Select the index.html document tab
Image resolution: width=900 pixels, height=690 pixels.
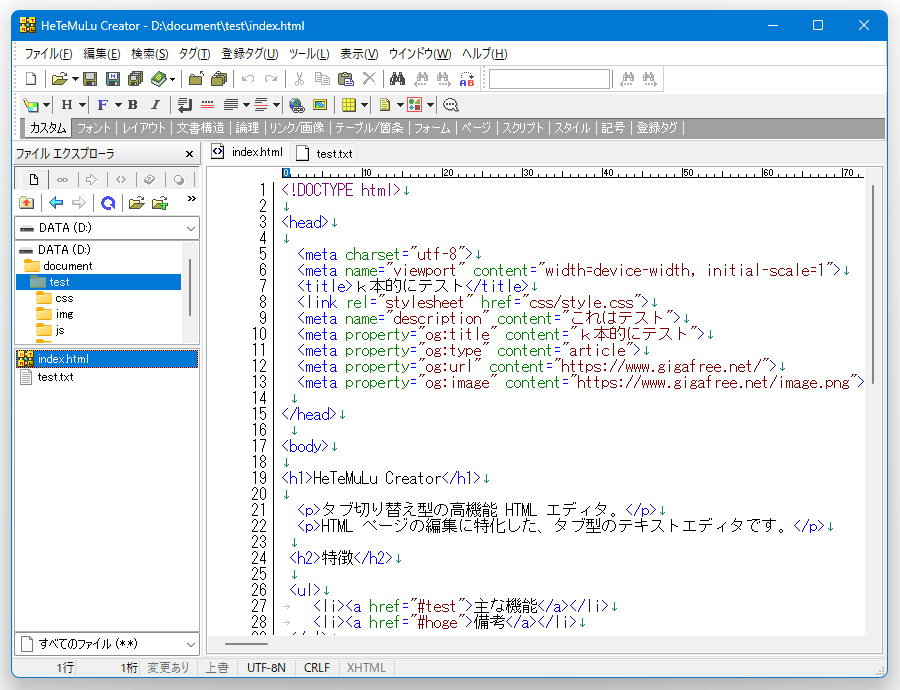pyautogui.click(x=247, y=152)
